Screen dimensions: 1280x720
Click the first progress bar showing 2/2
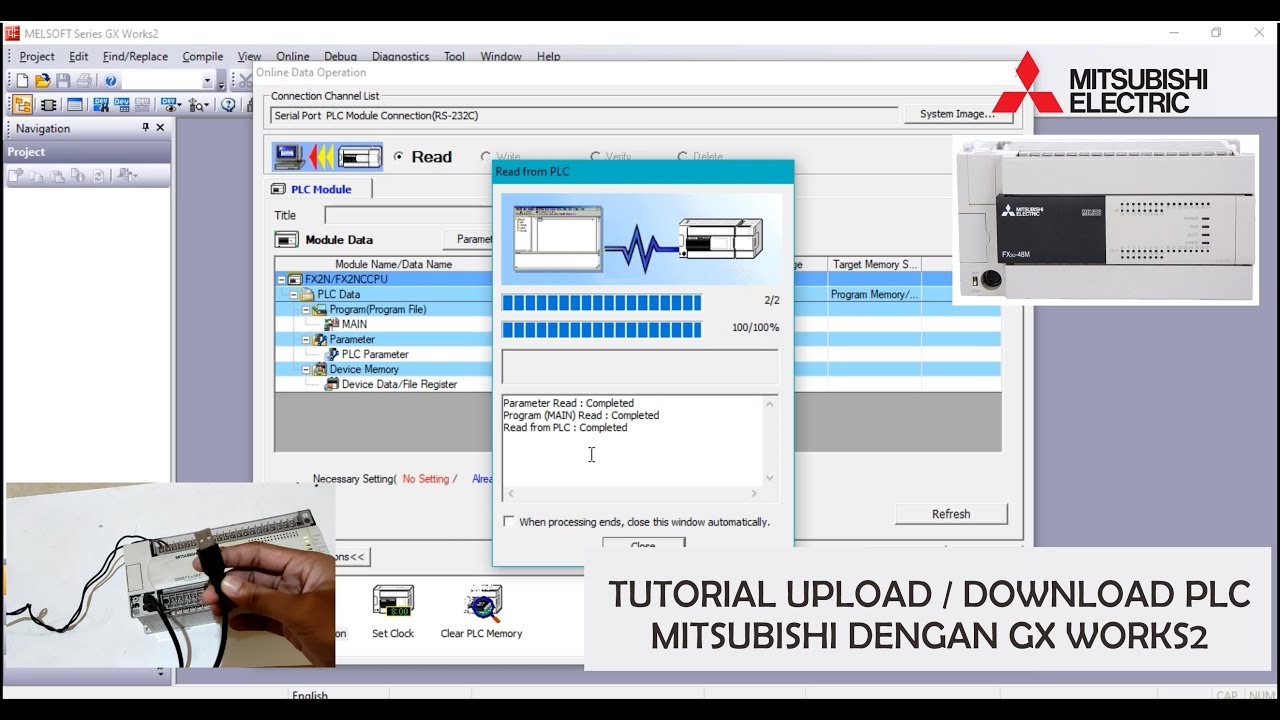pos(601,303)
